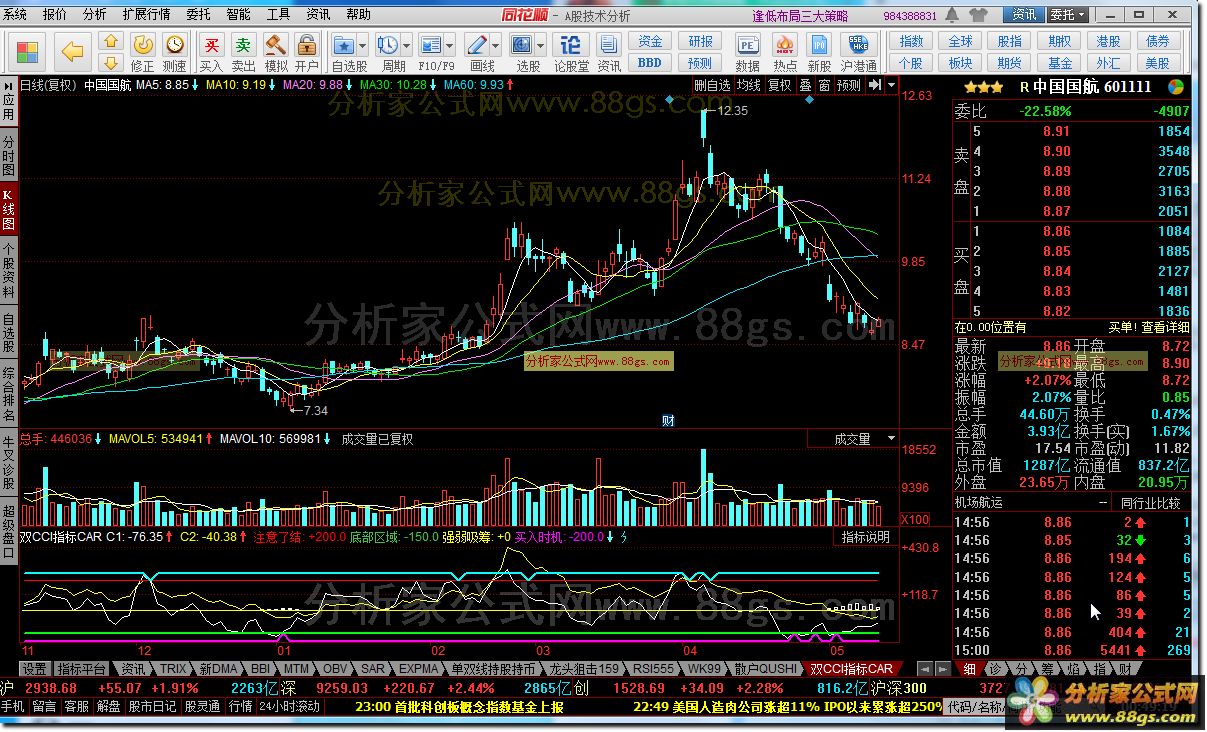Open the 数据 PE data icon
This screenshot has width=1207, height=732.
tap(747, 52)
